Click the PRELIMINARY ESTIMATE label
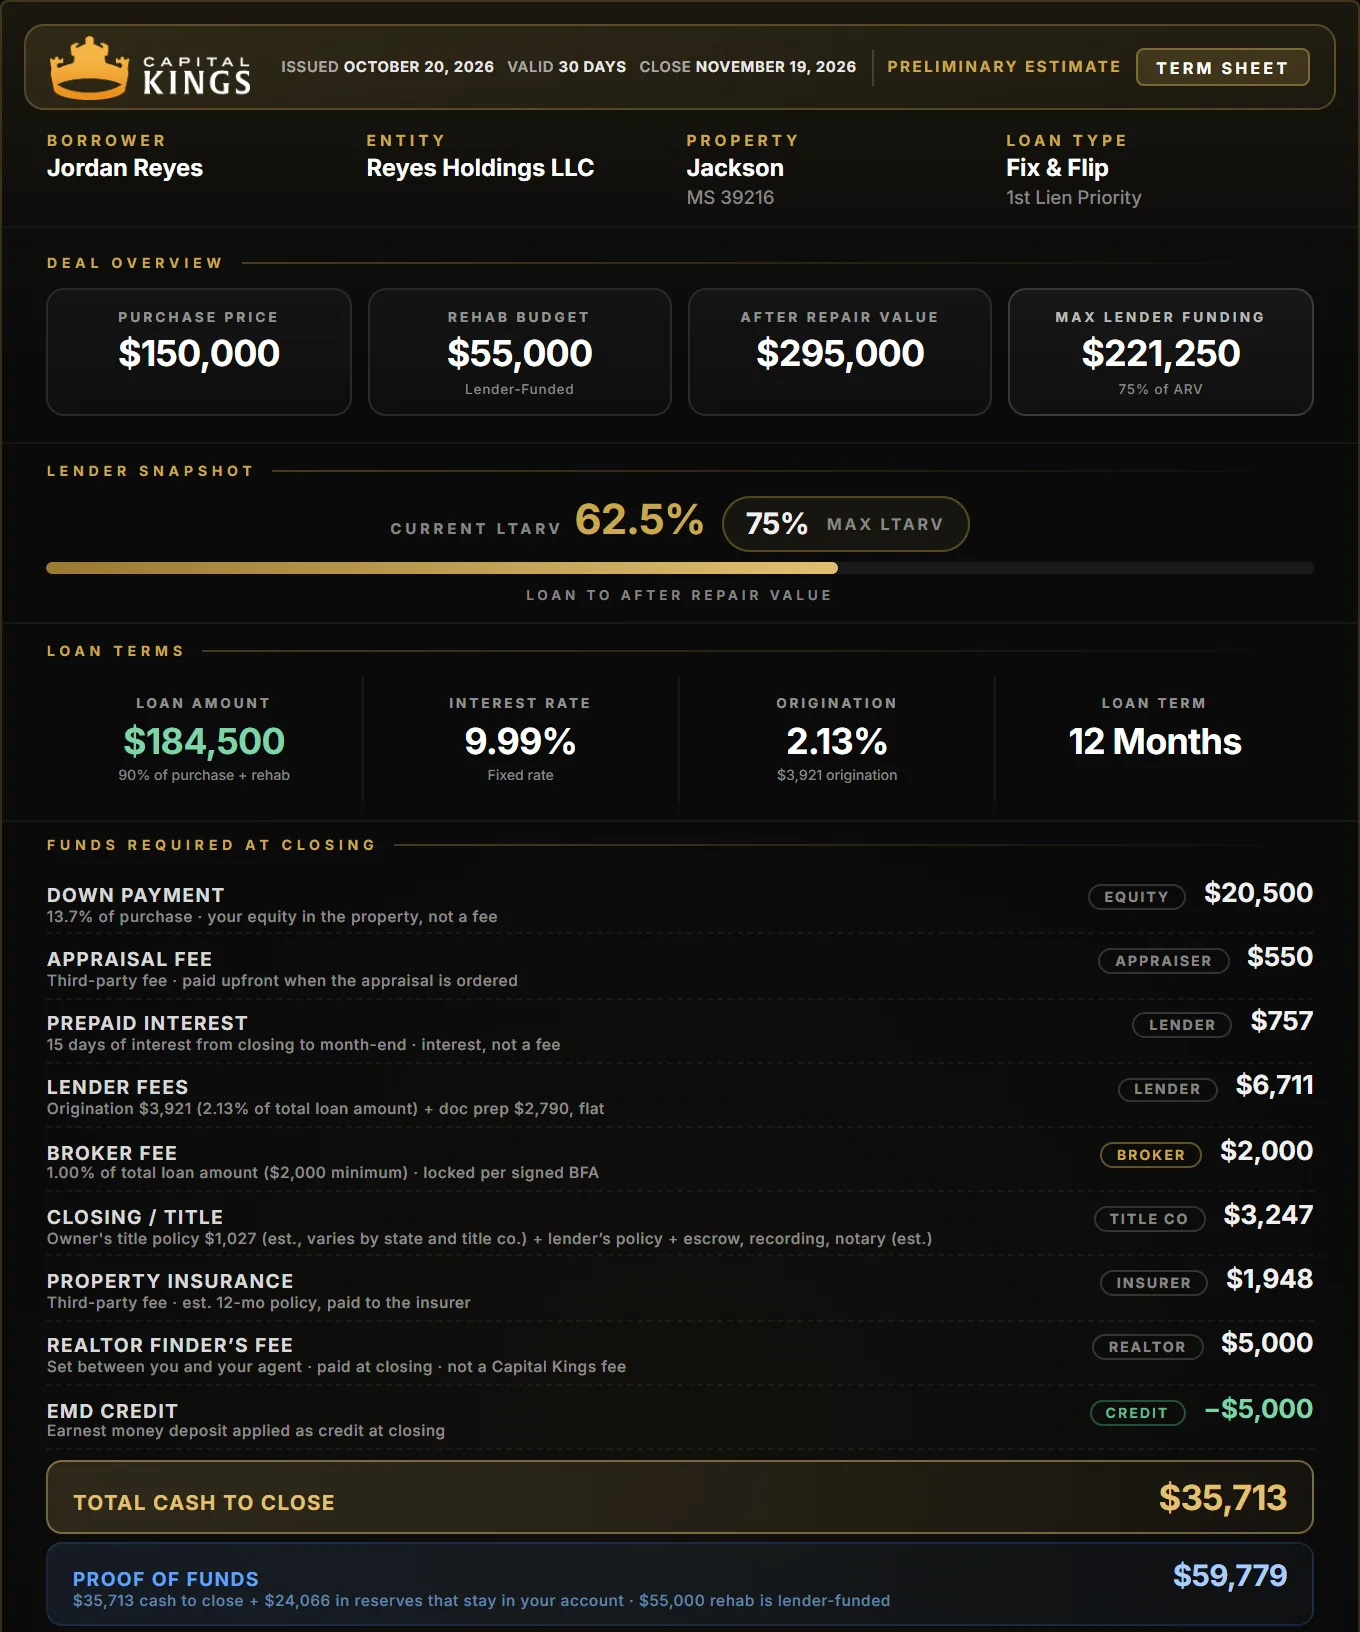 point(1004,66)
